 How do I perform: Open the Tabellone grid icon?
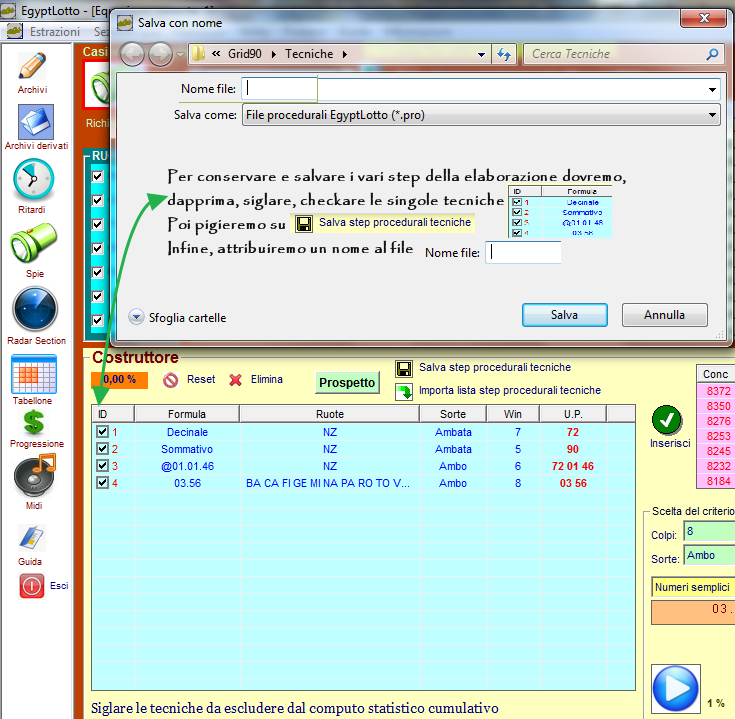pos(34,374)
